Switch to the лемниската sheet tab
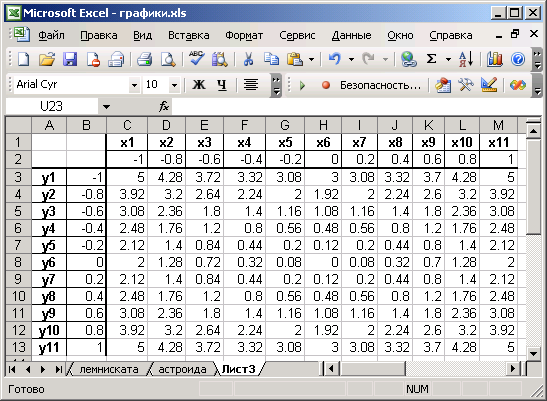547x401 pixels. 108,369
